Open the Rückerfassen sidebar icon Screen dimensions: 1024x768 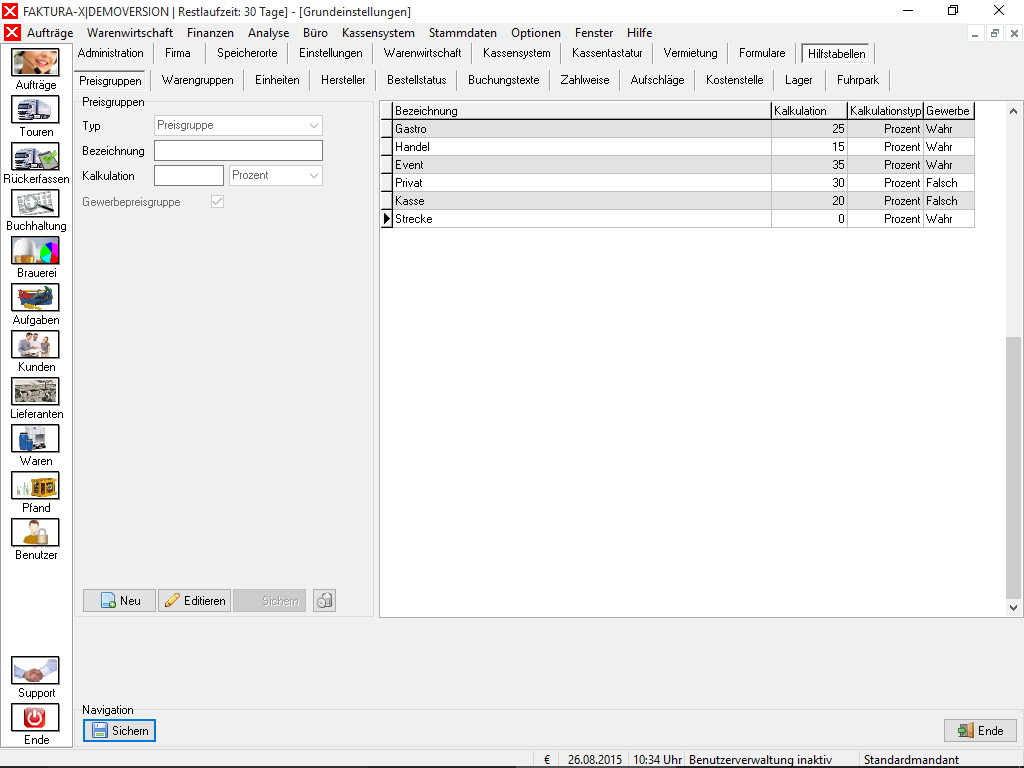click(x=35, y=156)
